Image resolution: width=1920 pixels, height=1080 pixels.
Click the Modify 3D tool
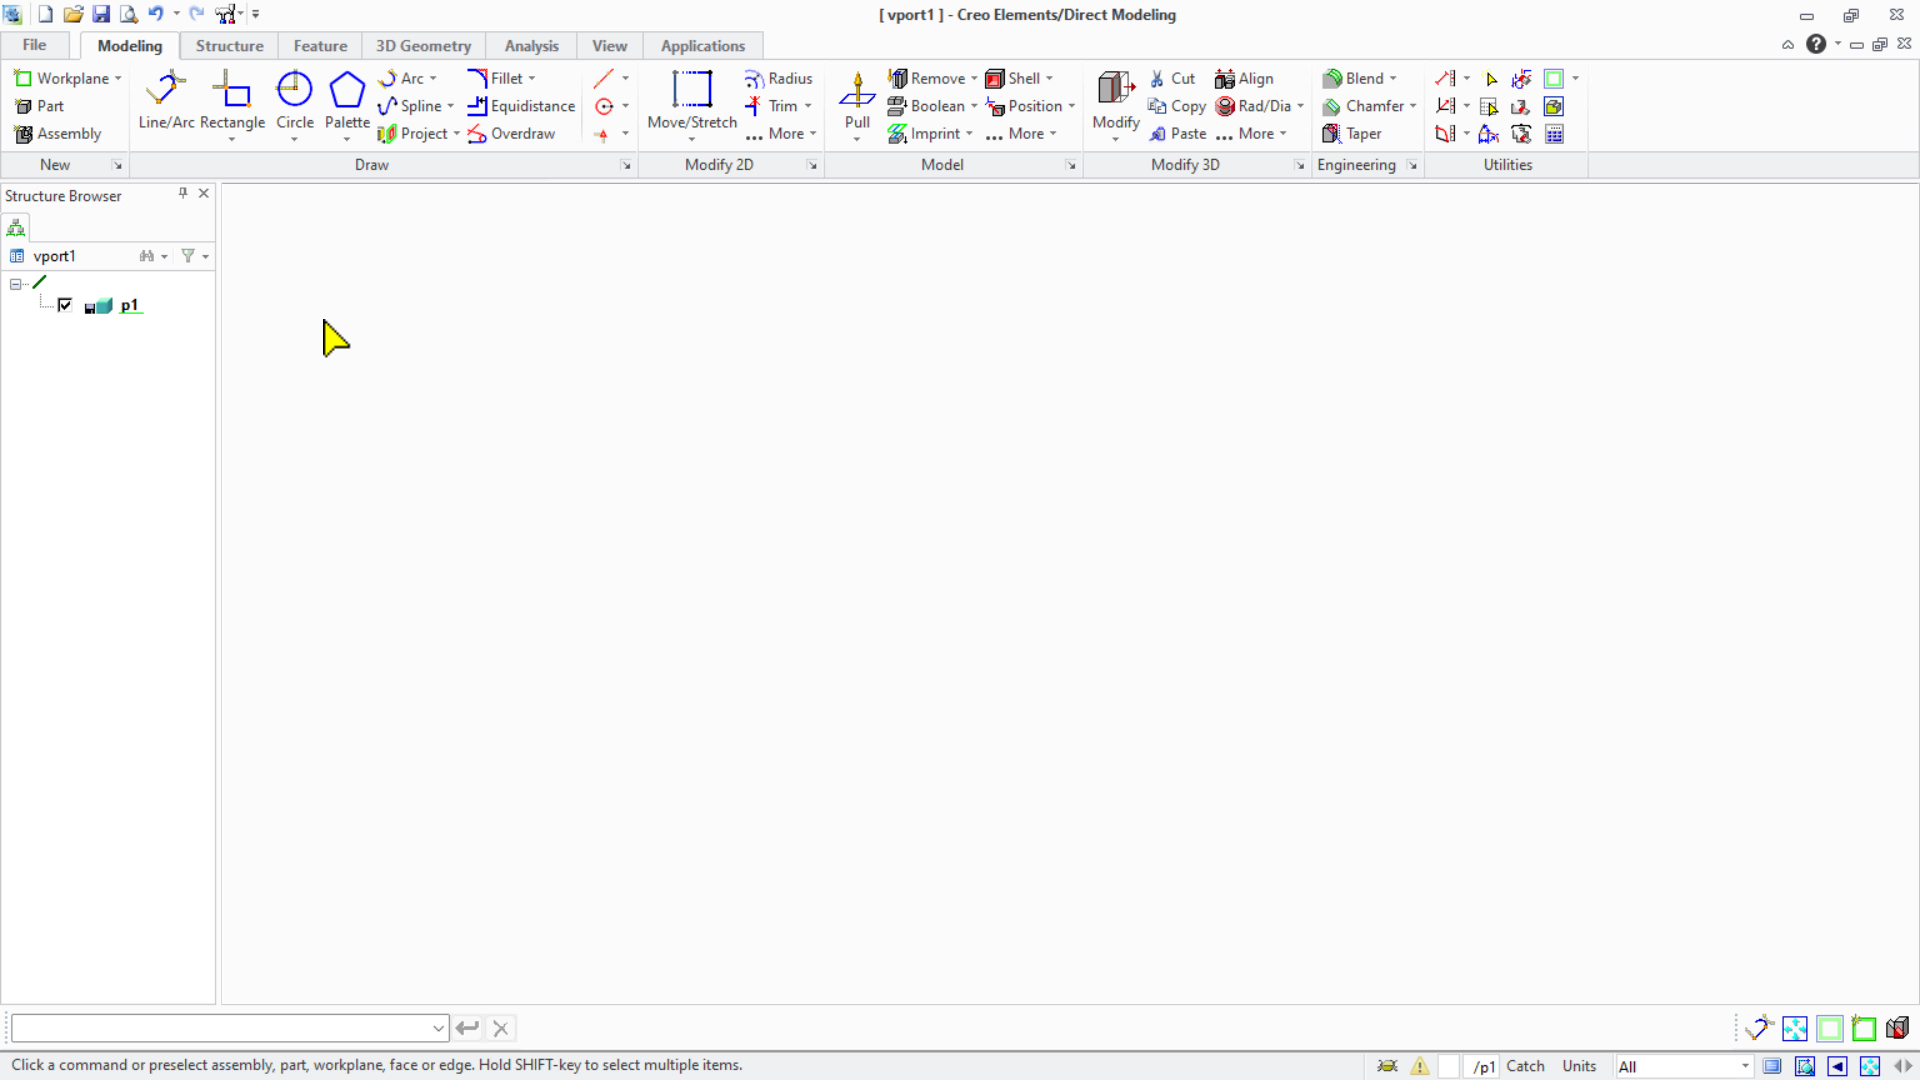(1115, 100)
